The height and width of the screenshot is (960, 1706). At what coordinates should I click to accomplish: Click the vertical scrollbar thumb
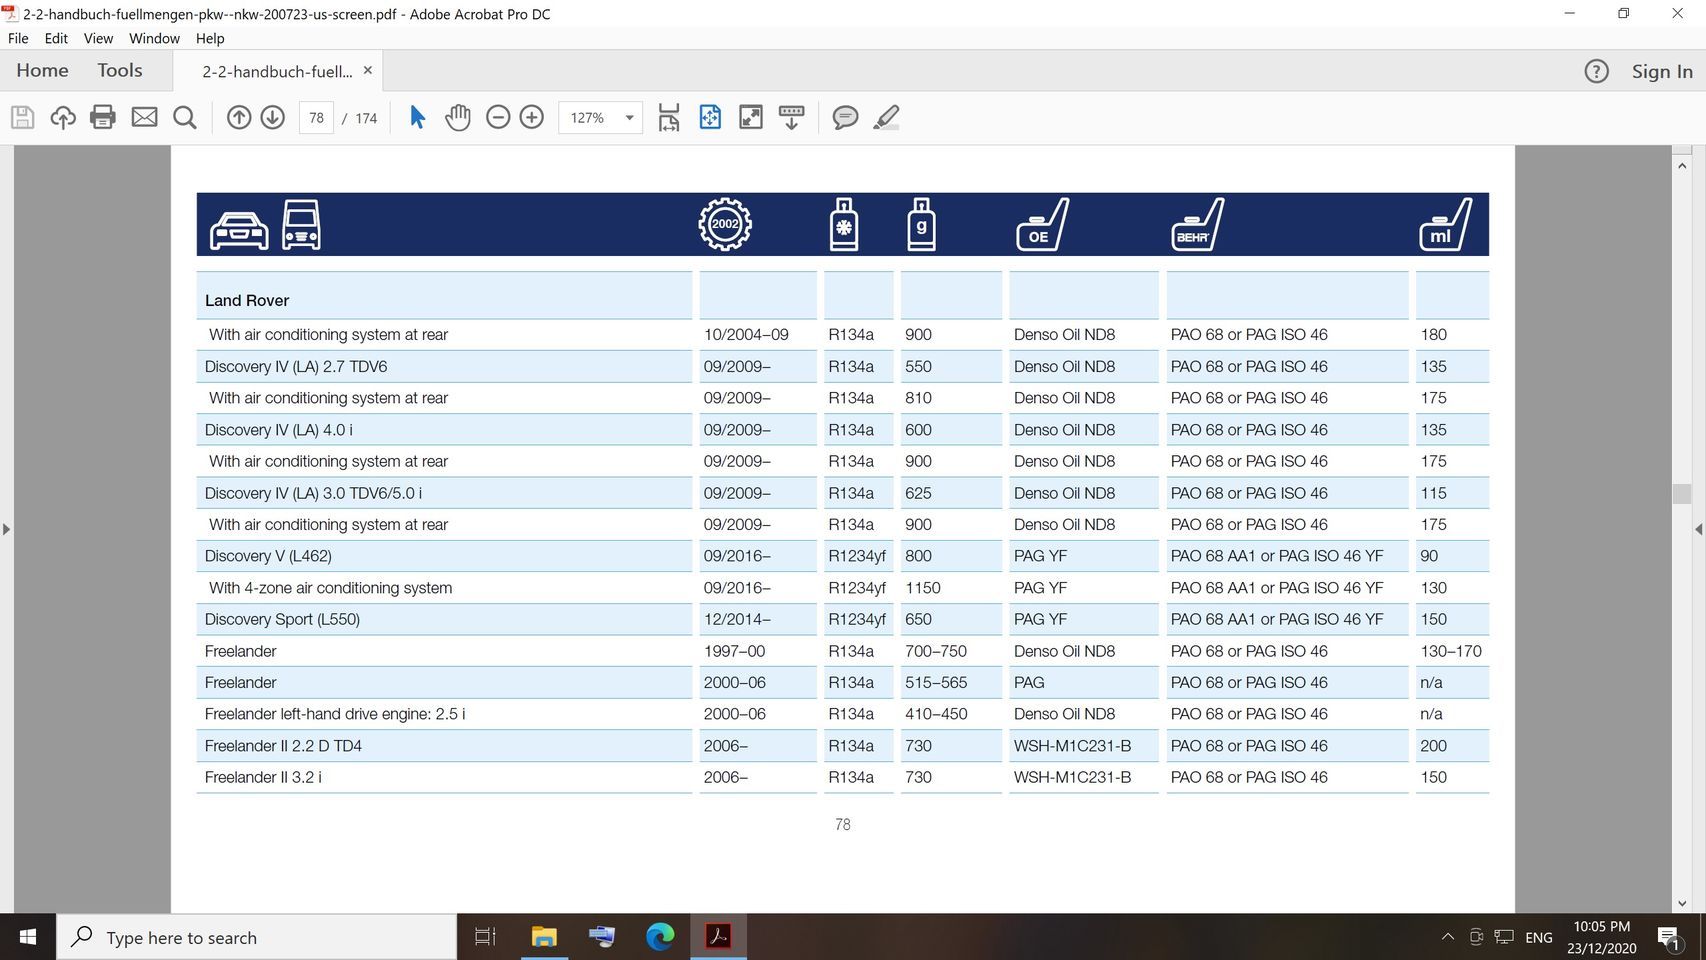click(1682, 494)
